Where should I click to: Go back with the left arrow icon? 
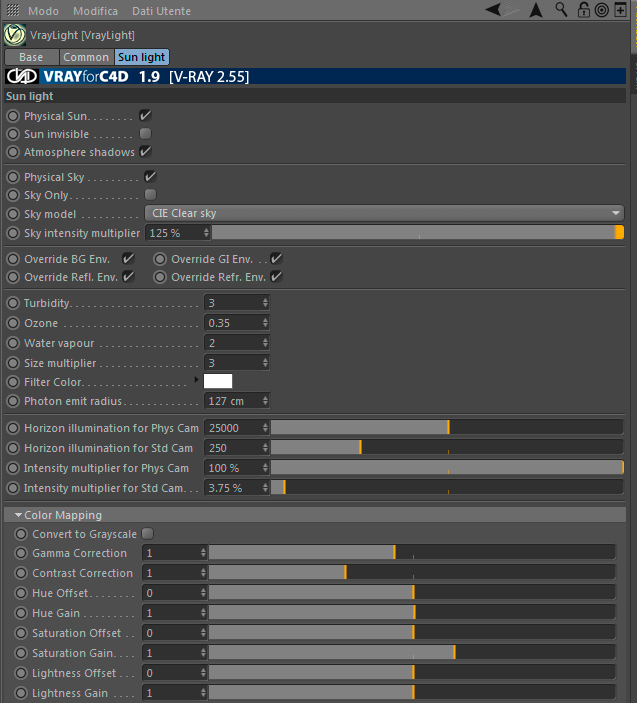coord(494,9)
